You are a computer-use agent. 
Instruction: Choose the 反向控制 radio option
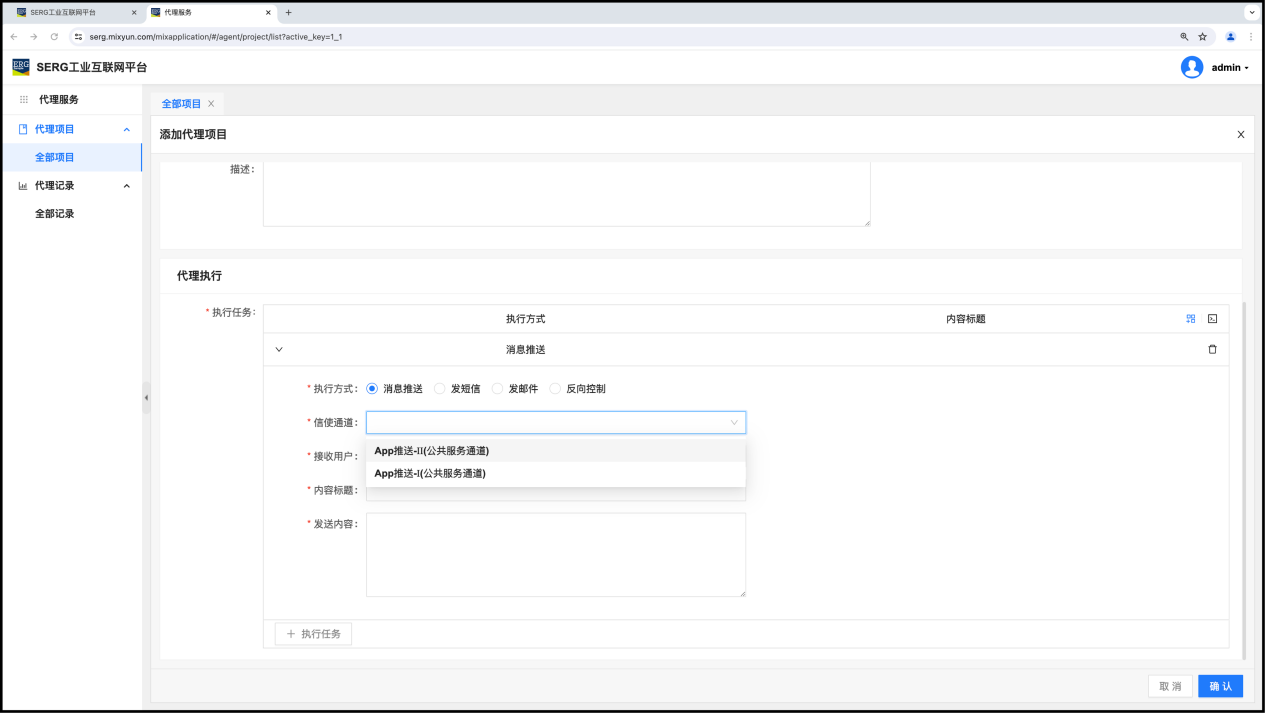click(555, 389)
